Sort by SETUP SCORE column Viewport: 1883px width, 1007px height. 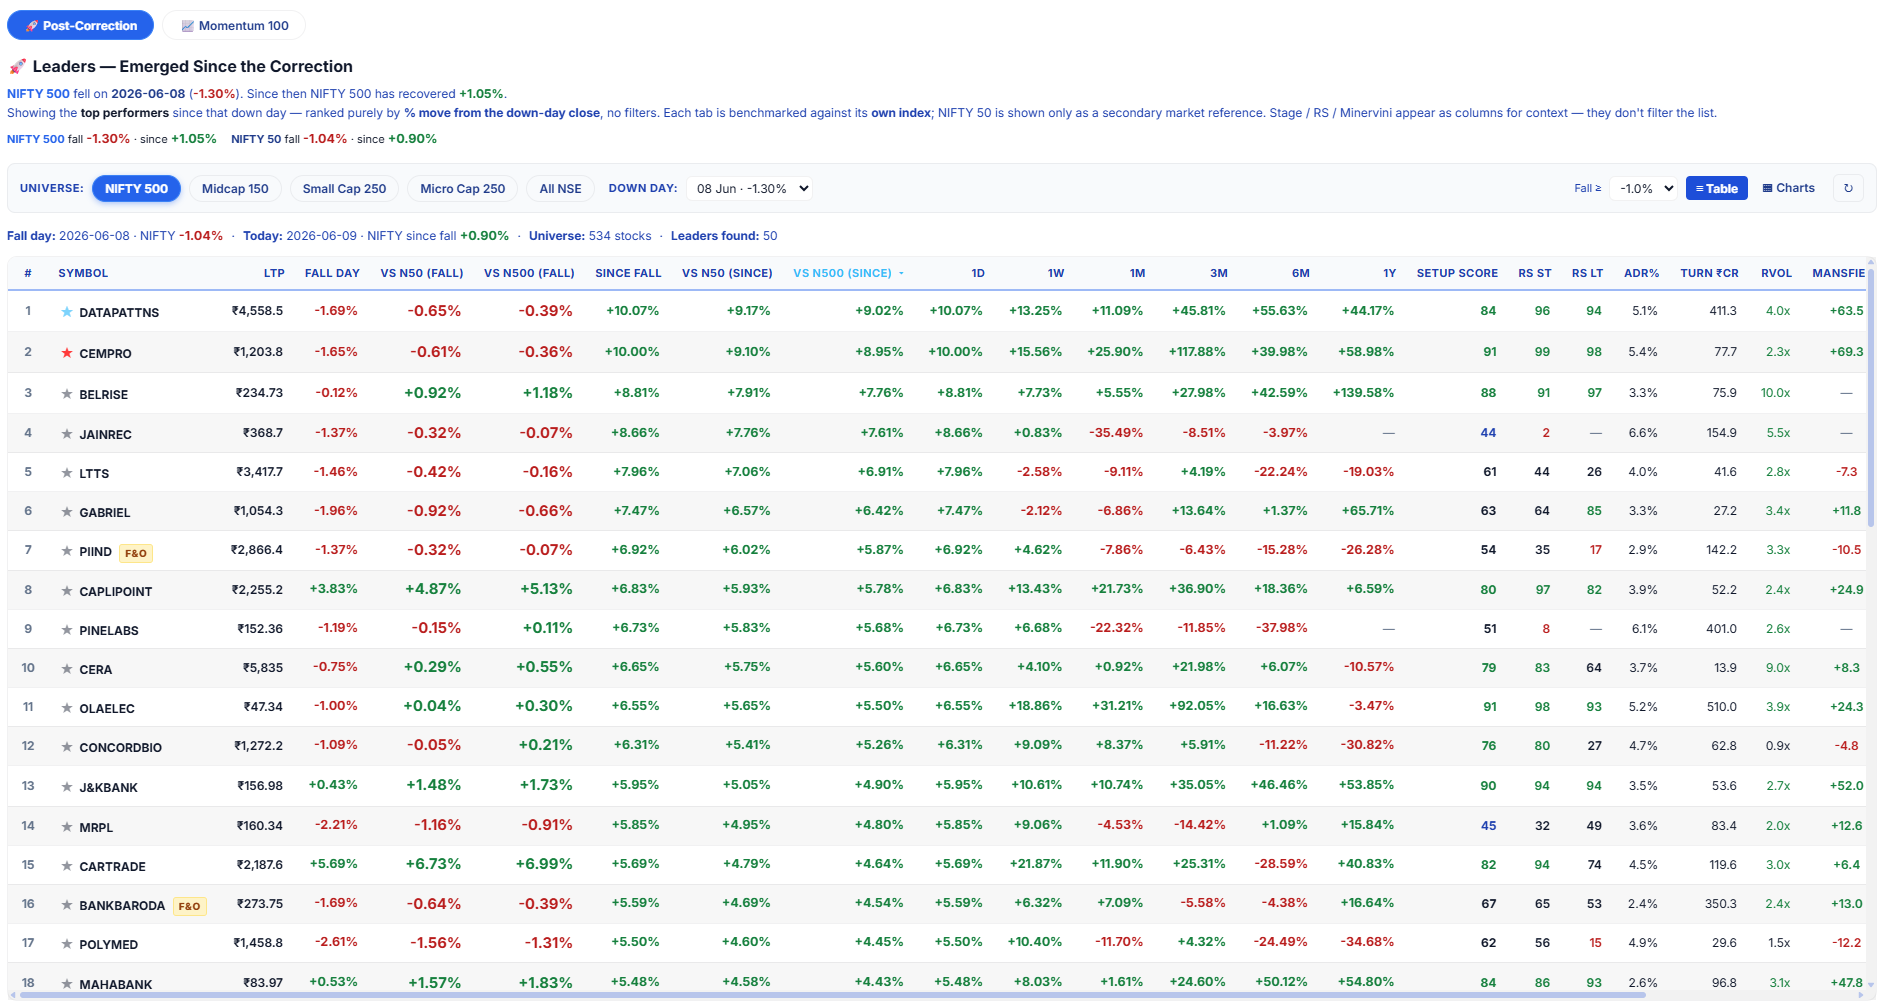click(1457, 273)
